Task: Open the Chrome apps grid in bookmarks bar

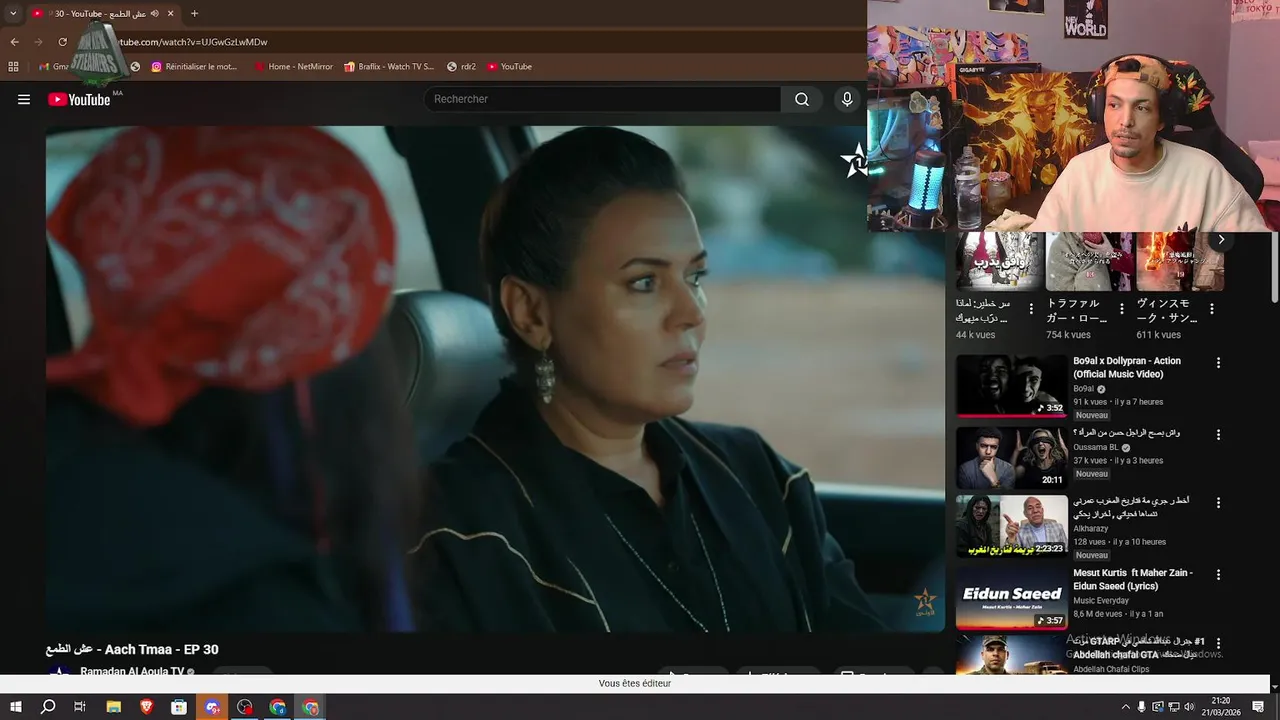Action: (13, 67)
